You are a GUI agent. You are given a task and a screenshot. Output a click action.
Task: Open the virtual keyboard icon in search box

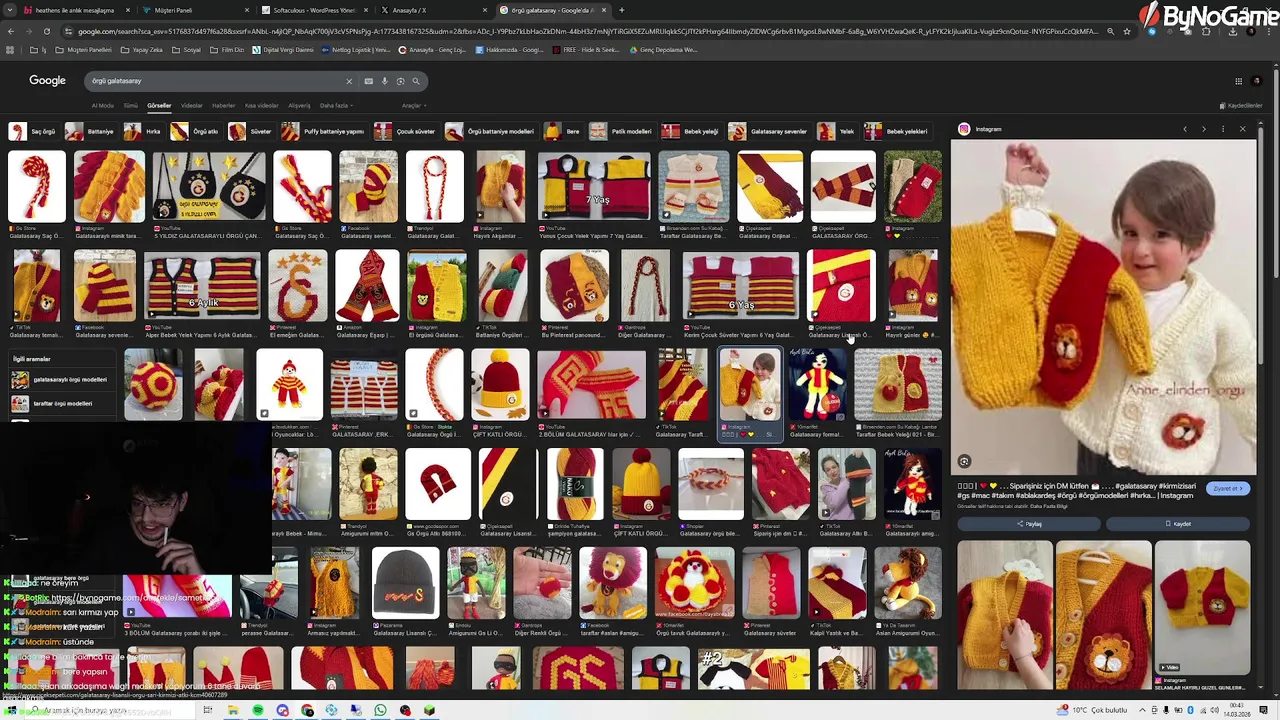(x=369, y=81)
